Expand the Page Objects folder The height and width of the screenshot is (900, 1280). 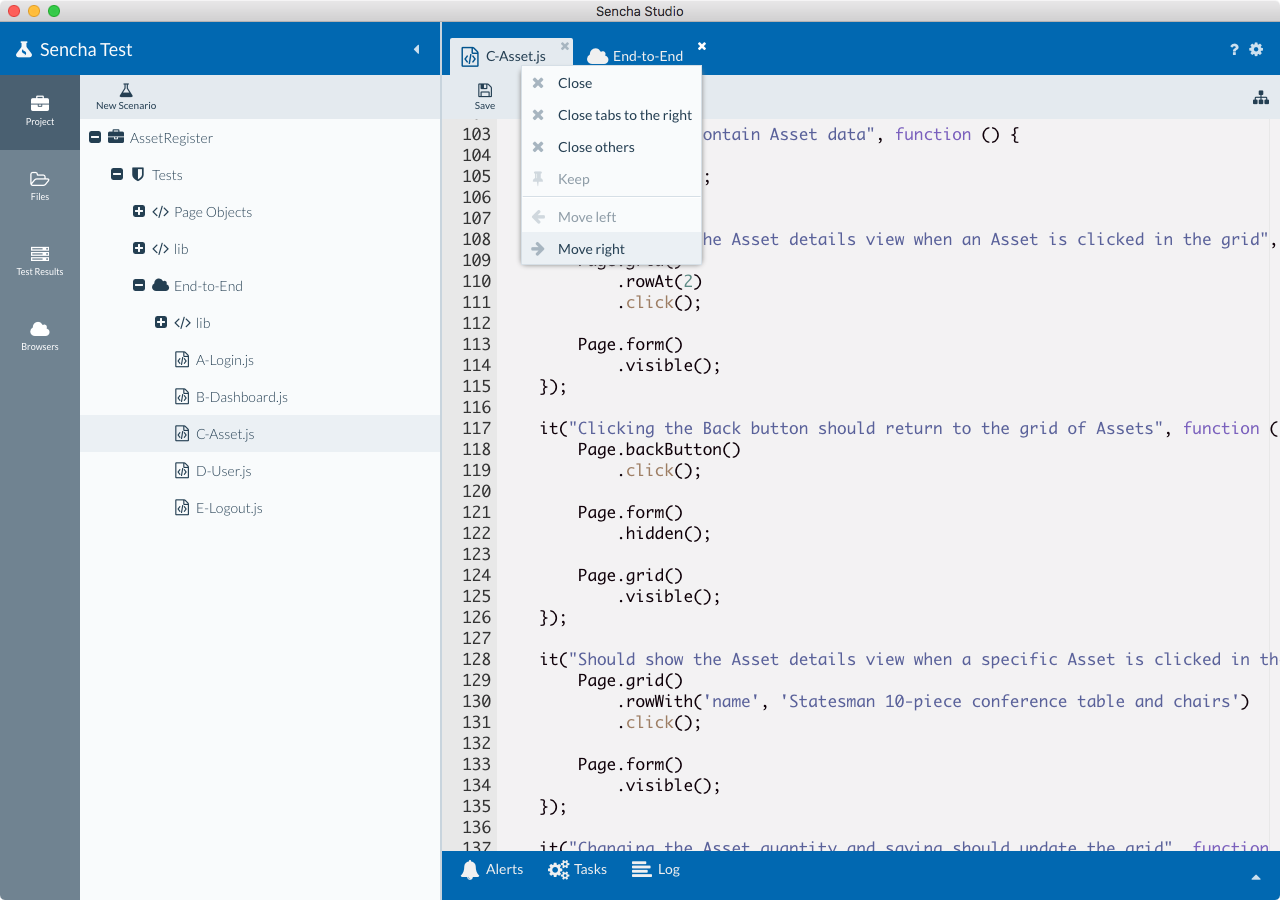click(x=139, y=212)
